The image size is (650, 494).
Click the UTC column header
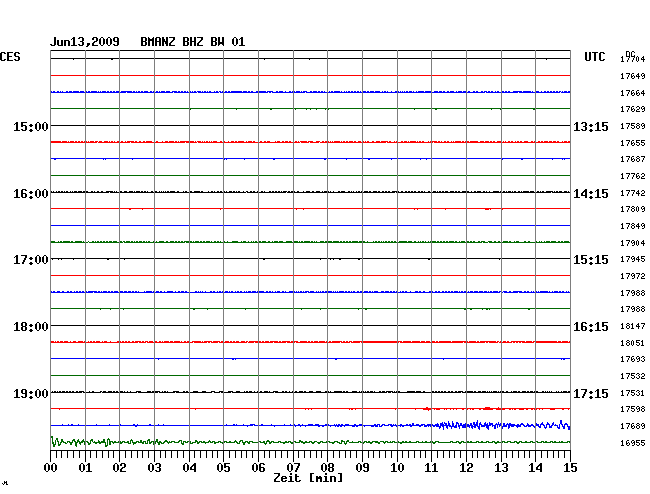click(x=594, y=57)
